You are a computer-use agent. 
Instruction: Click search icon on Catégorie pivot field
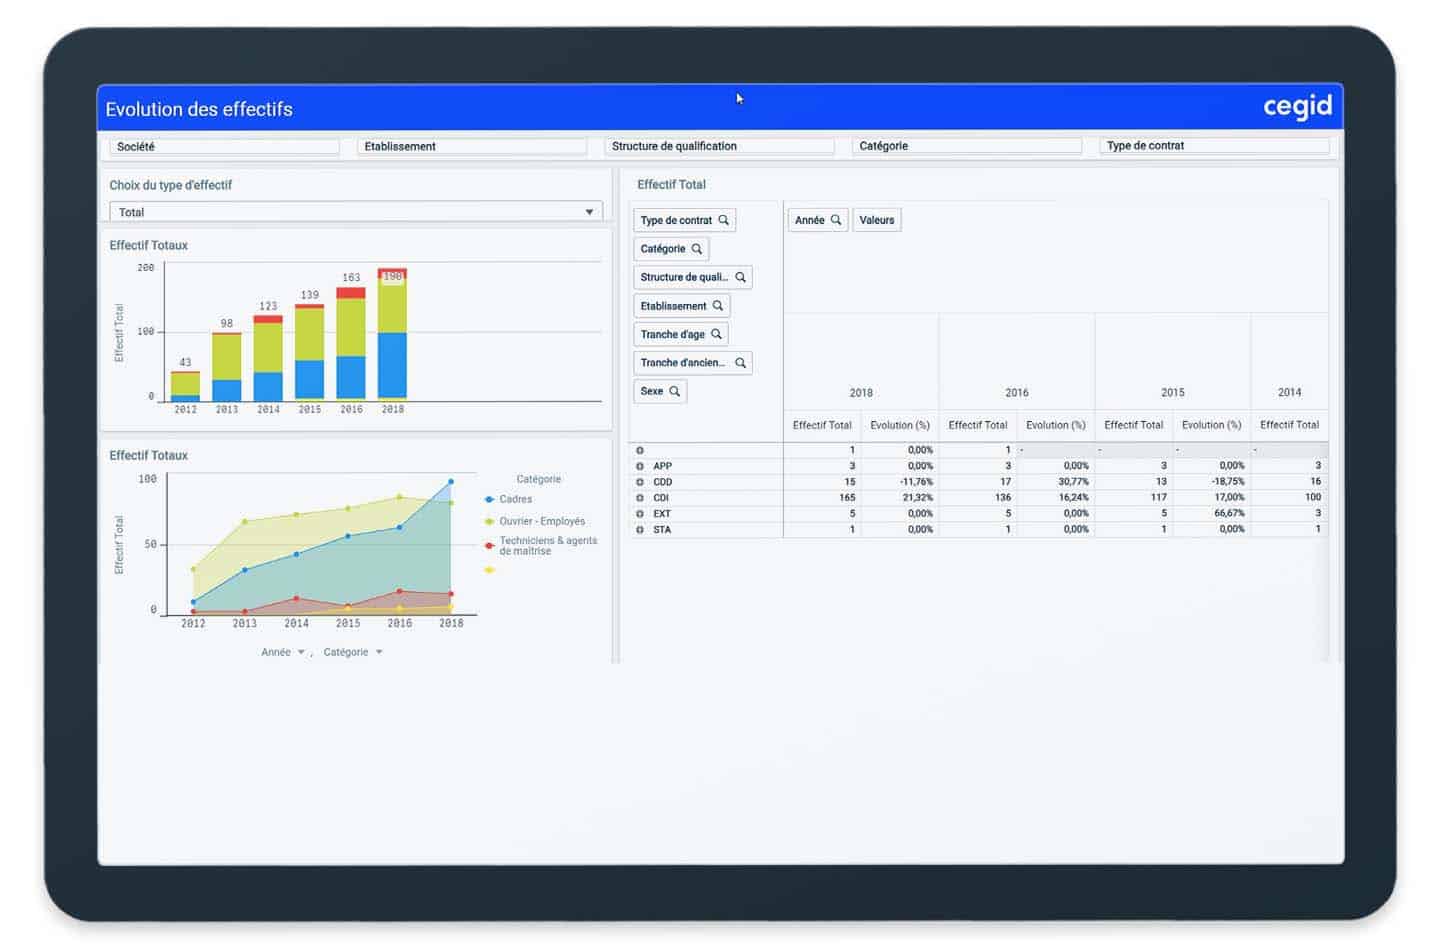[697, 249]
